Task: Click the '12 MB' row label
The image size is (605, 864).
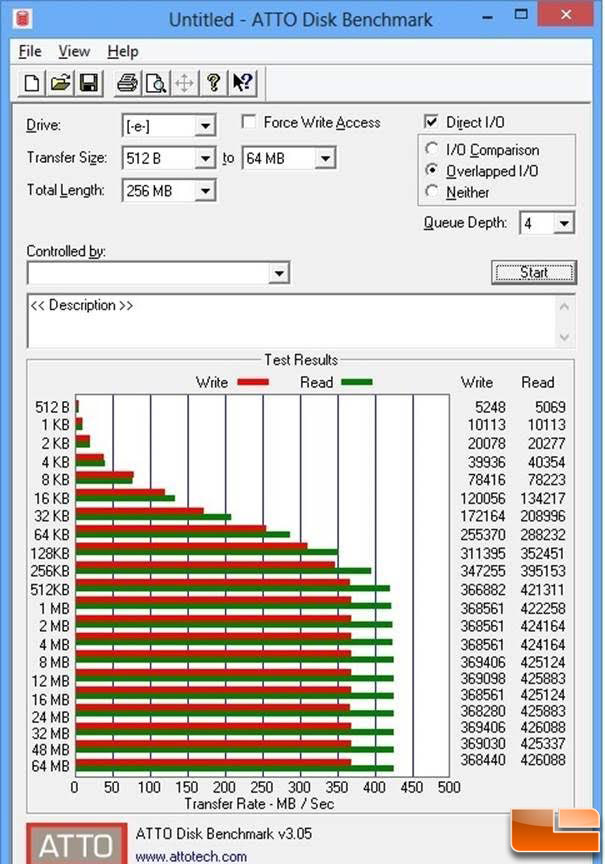Action: (51, 682)
